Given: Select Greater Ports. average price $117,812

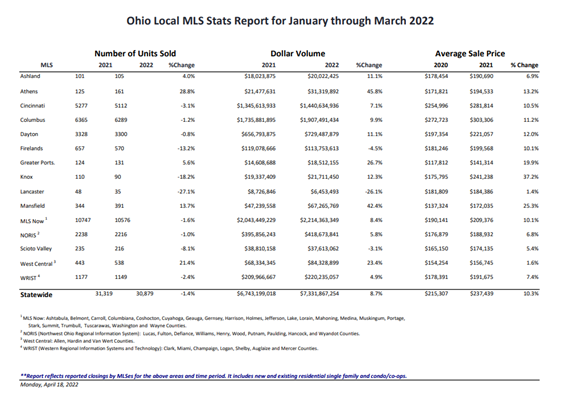Looking at the screenshot, I should pos(436,163).
